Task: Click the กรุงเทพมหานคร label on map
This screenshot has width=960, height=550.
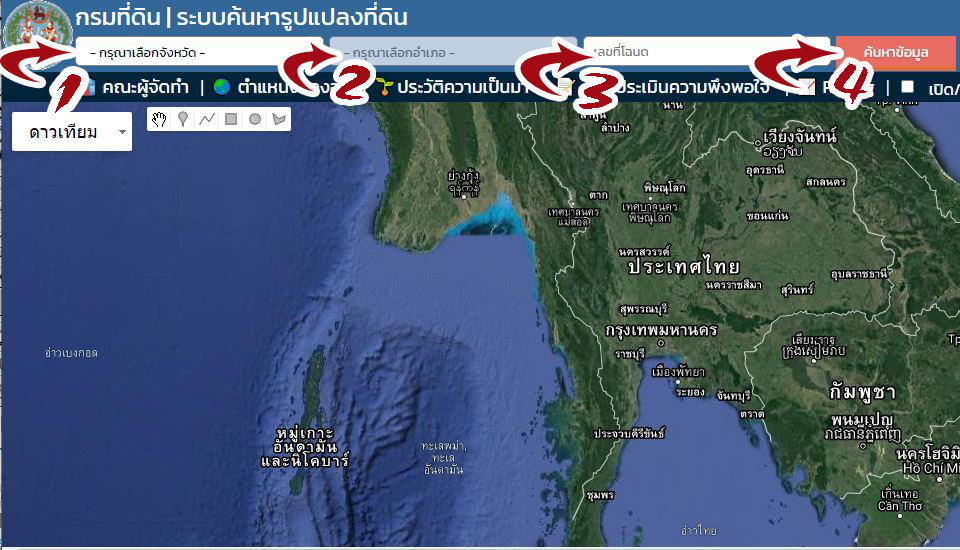Action: point(661,330)
